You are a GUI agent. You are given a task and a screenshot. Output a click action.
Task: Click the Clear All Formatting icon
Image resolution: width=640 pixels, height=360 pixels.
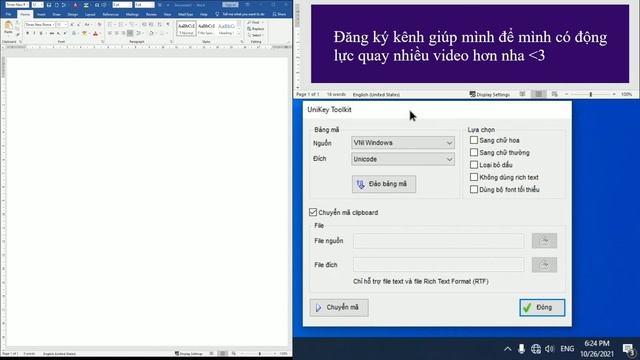[x=99, y=24]
